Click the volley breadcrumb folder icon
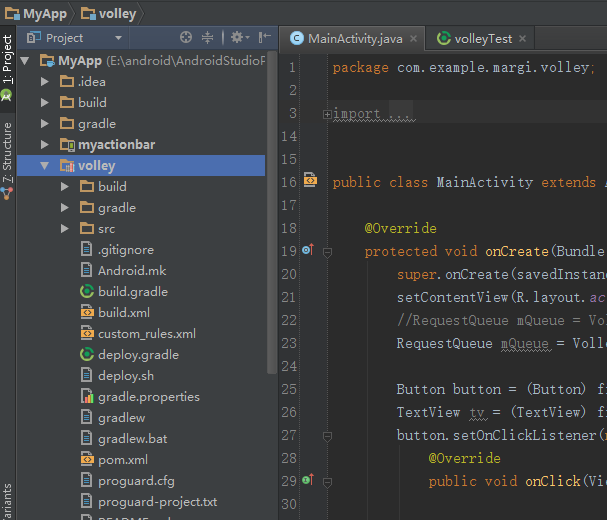607x520 pixels. 88,14
